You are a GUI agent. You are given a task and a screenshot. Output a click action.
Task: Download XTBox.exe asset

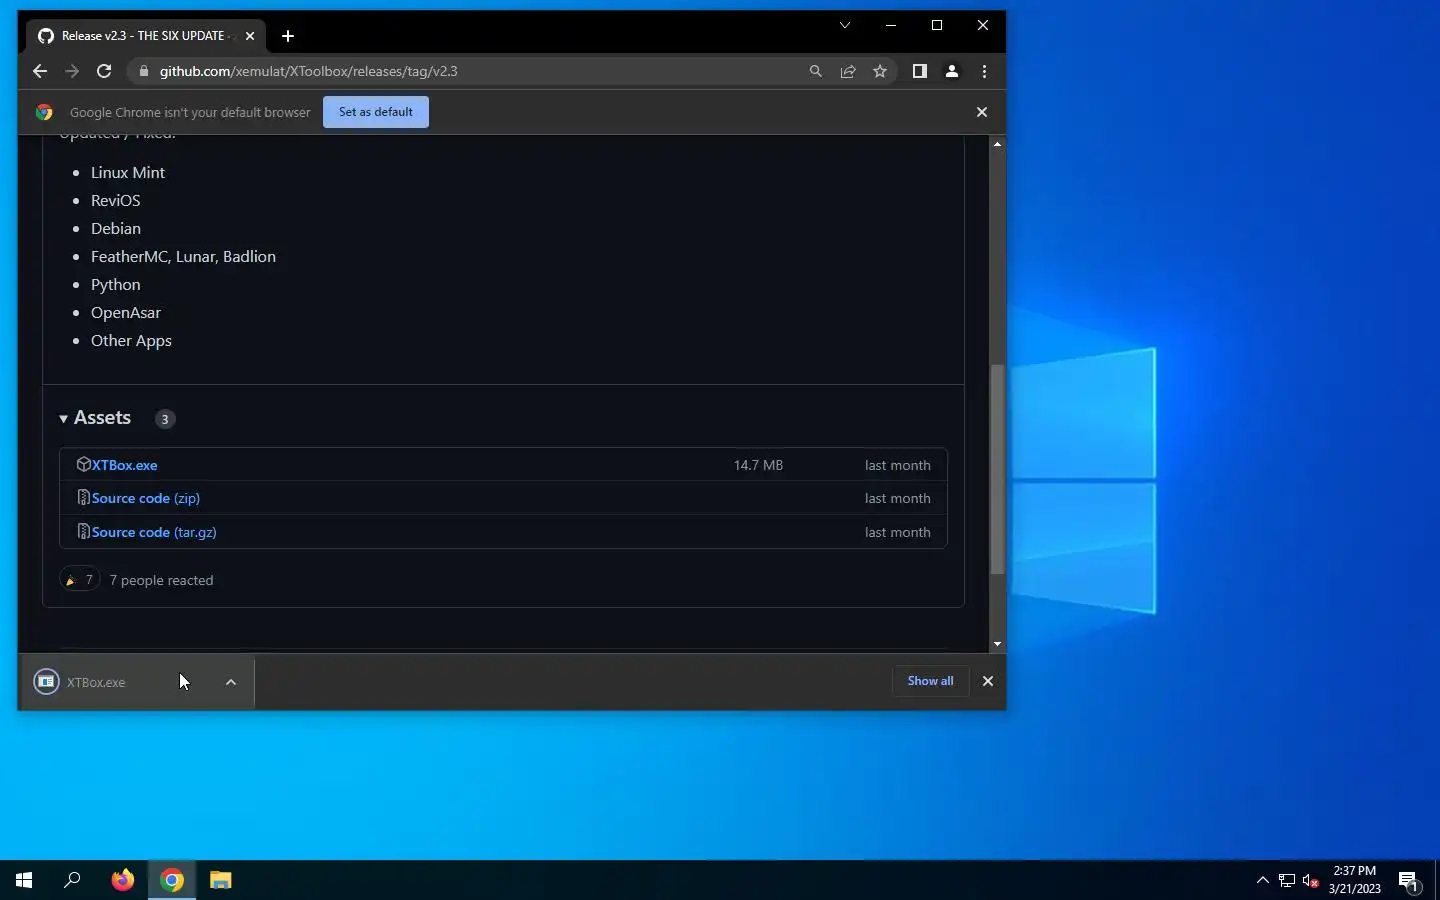(x=125, y=465)
